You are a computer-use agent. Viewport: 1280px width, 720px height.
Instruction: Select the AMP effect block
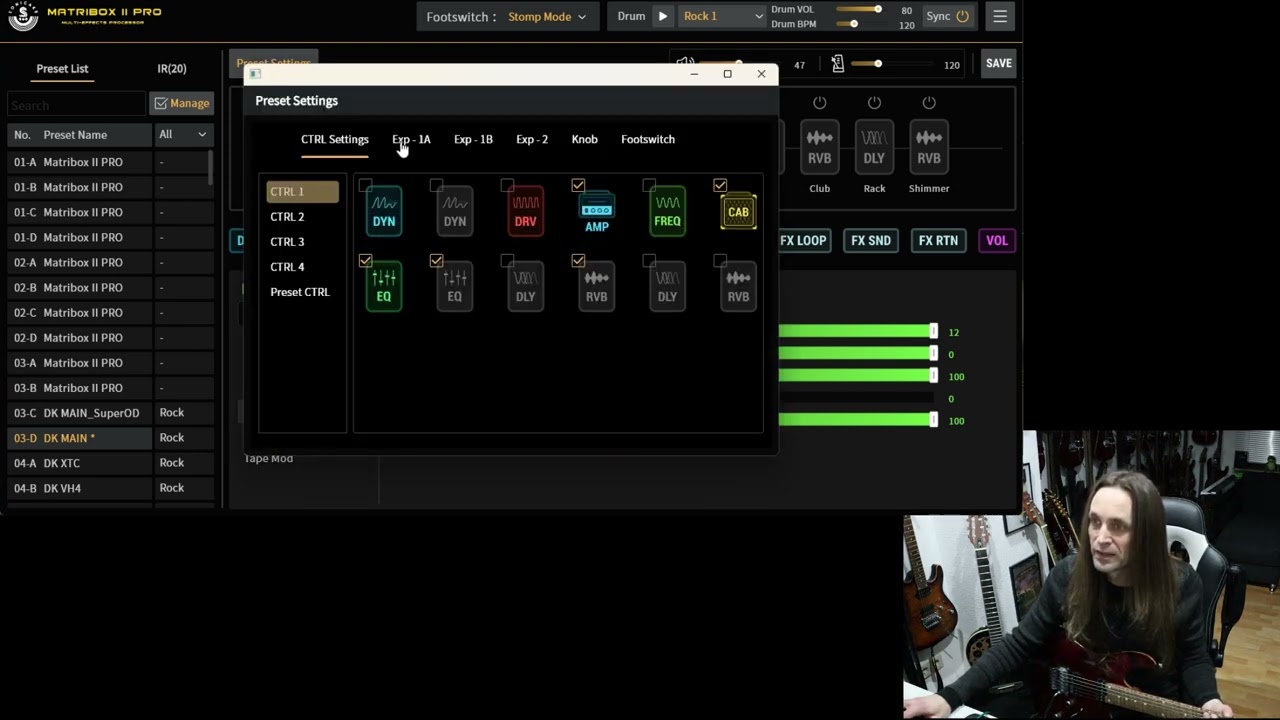pos(597,214)
